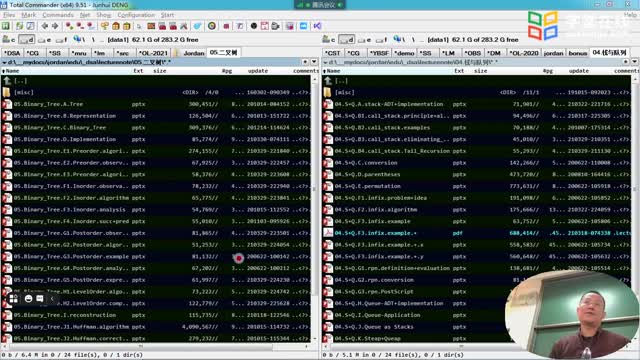
Task: Go back with the left arrow icon
Action: (x=44, y=26)
